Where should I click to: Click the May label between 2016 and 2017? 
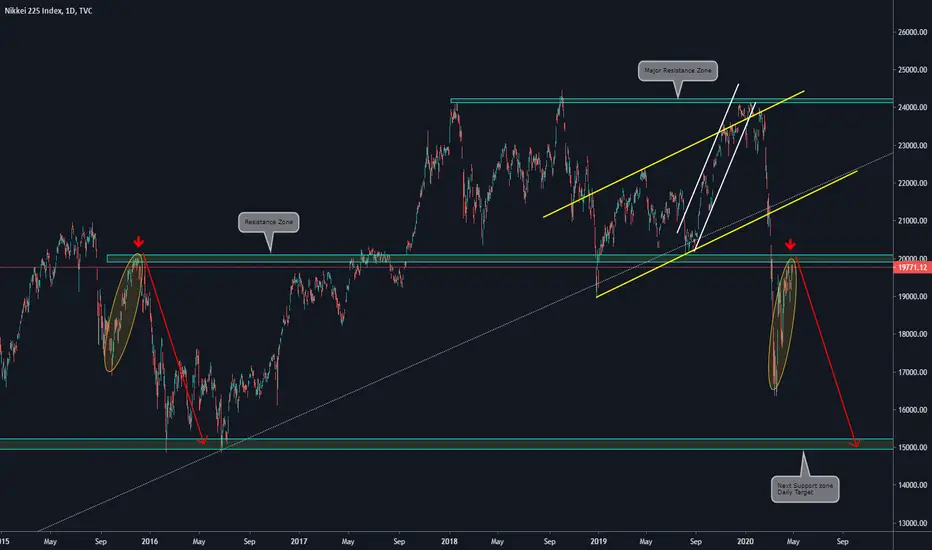pyautogui.click(x=199, y=542)
